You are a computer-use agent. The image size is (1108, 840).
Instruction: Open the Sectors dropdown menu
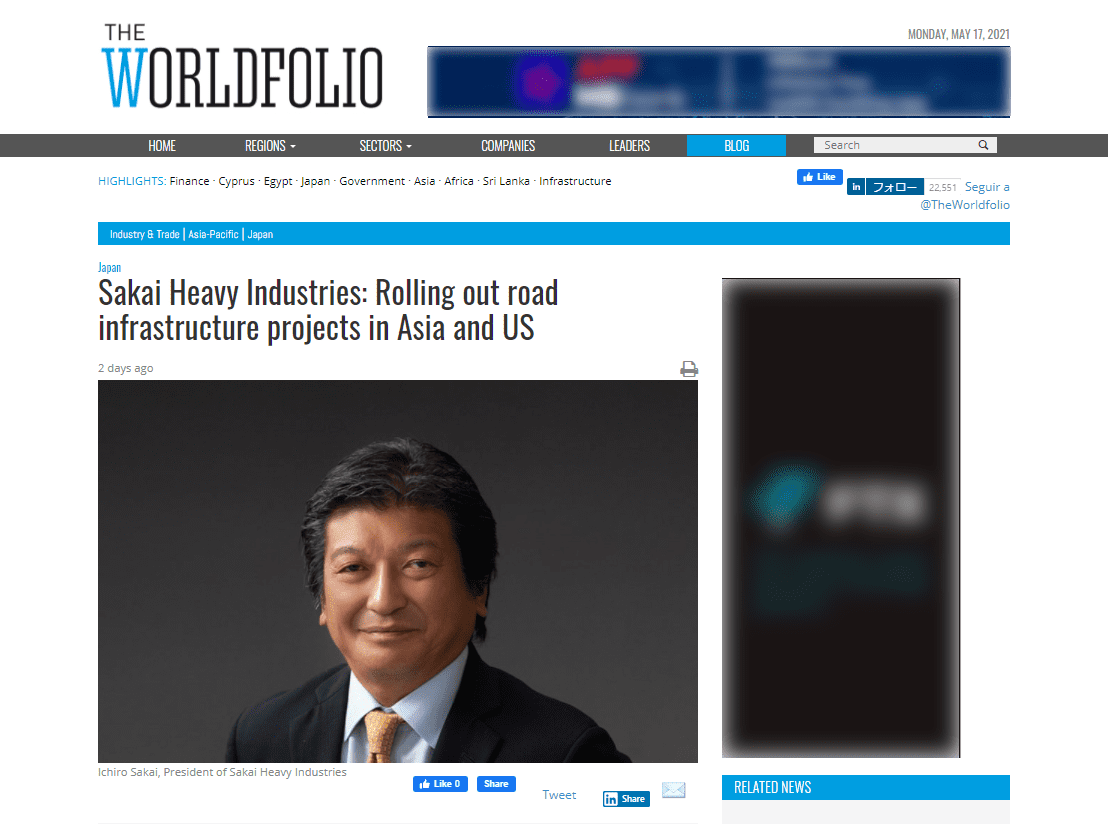pyautogui.click(x=385, y=146)
